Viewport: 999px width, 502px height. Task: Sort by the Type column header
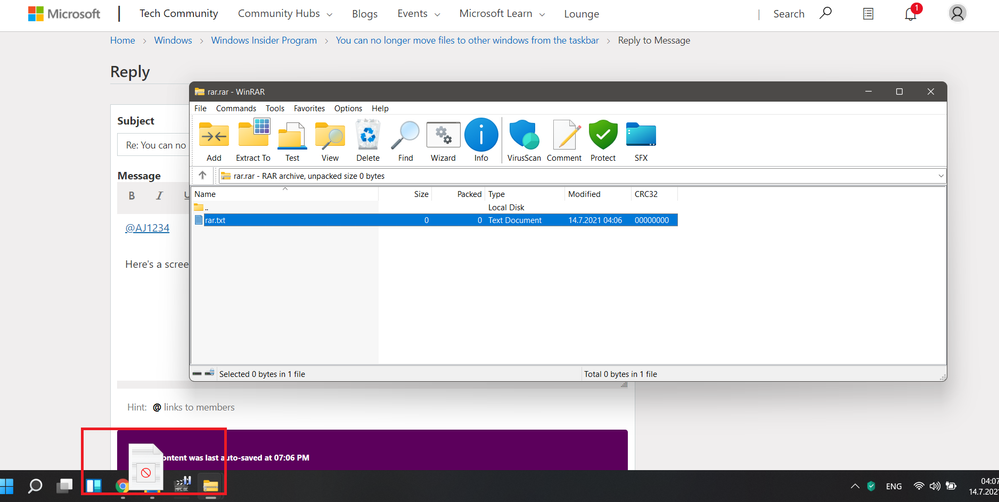coord(525,194)
